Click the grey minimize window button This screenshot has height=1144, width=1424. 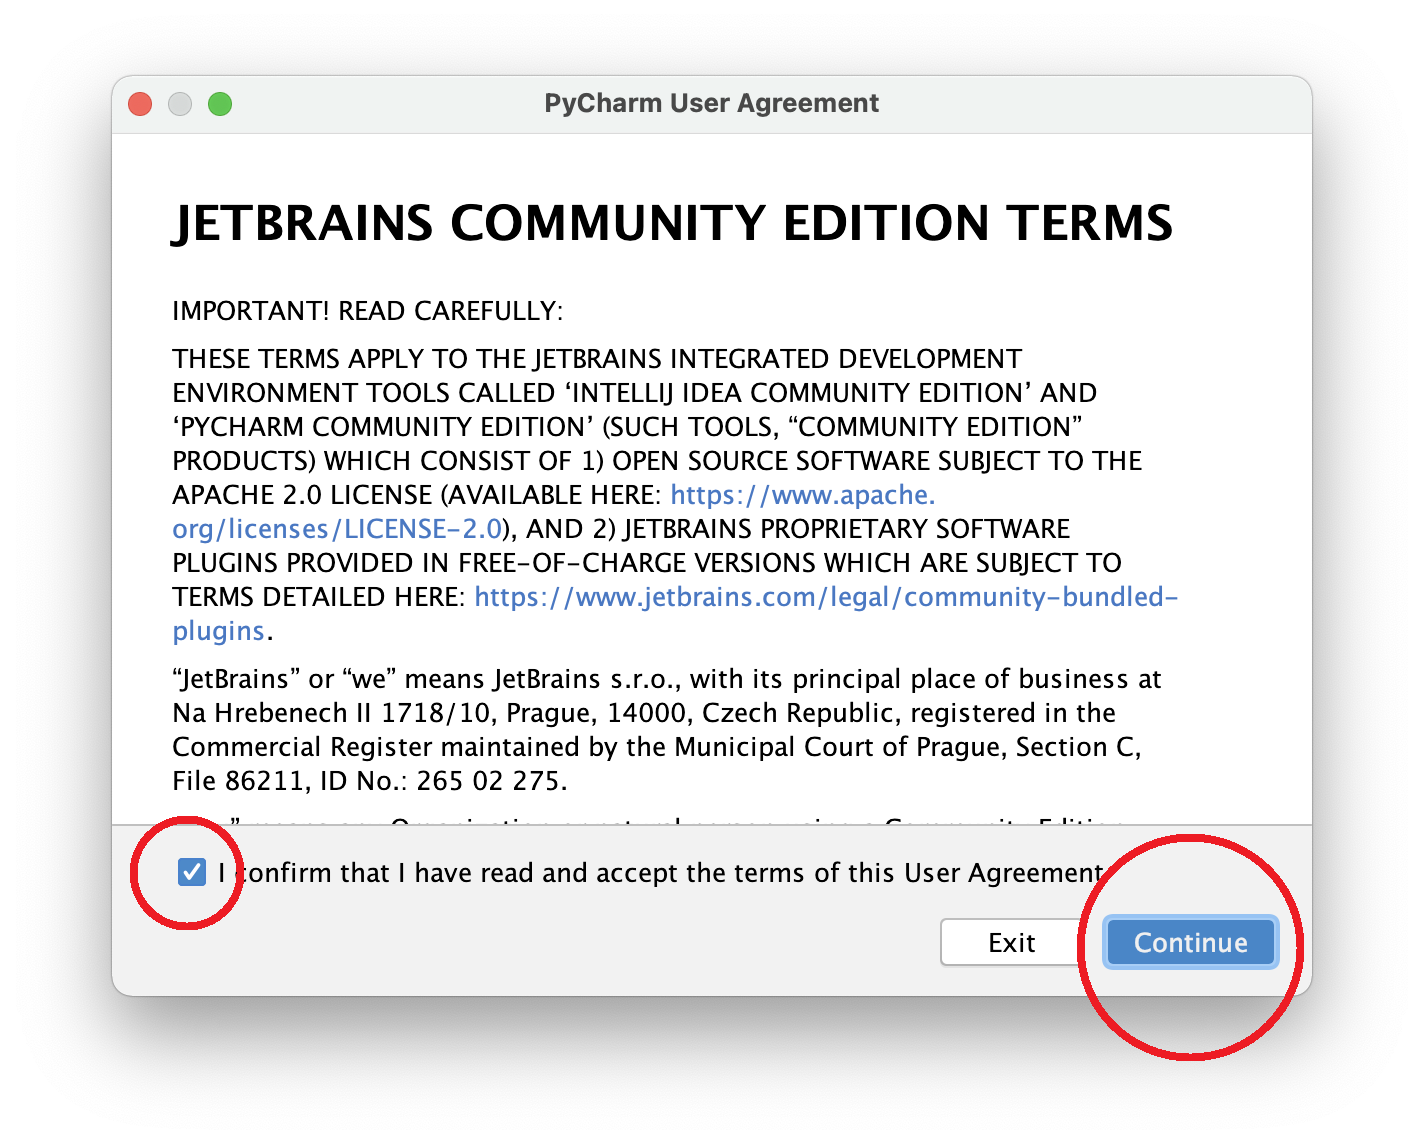[x=180, y=104]
